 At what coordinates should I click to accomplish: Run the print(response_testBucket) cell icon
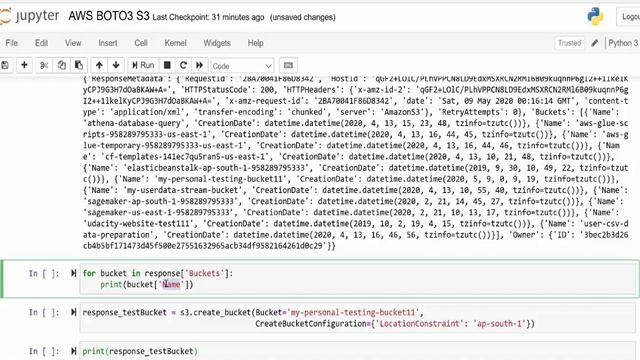pyautogui.click(x=73, y=351)
